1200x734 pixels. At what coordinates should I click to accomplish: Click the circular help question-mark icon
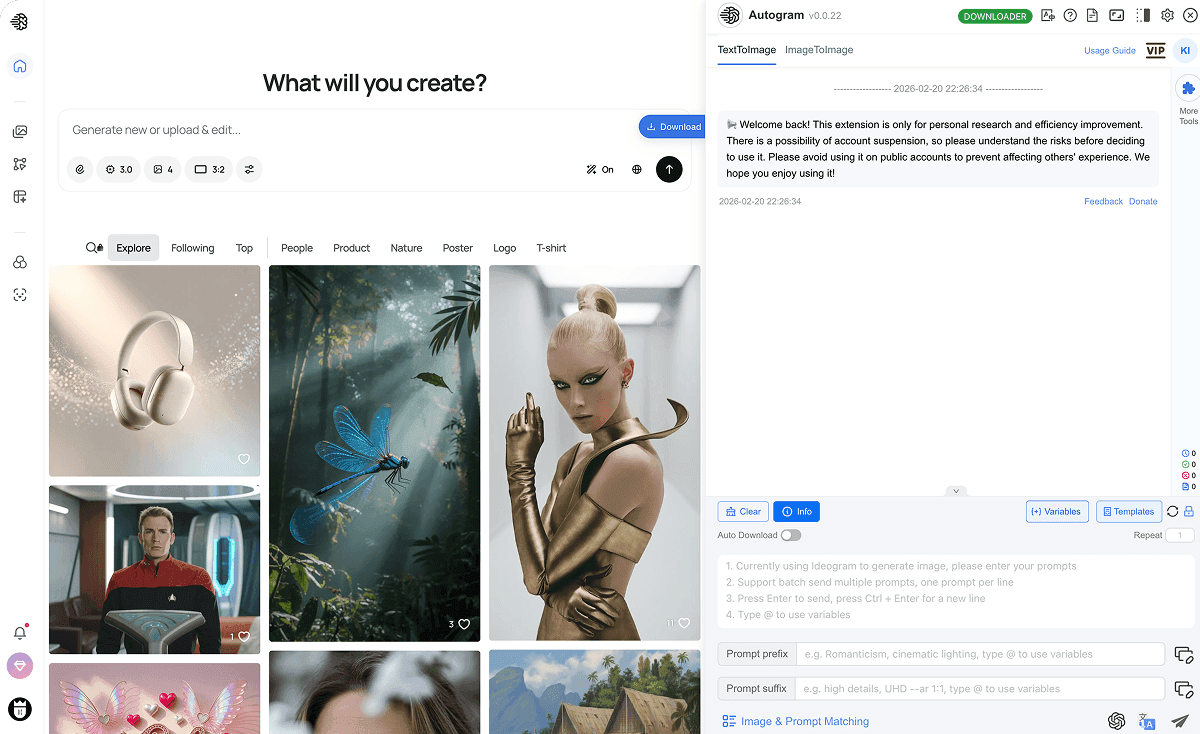coord(1070,15)
